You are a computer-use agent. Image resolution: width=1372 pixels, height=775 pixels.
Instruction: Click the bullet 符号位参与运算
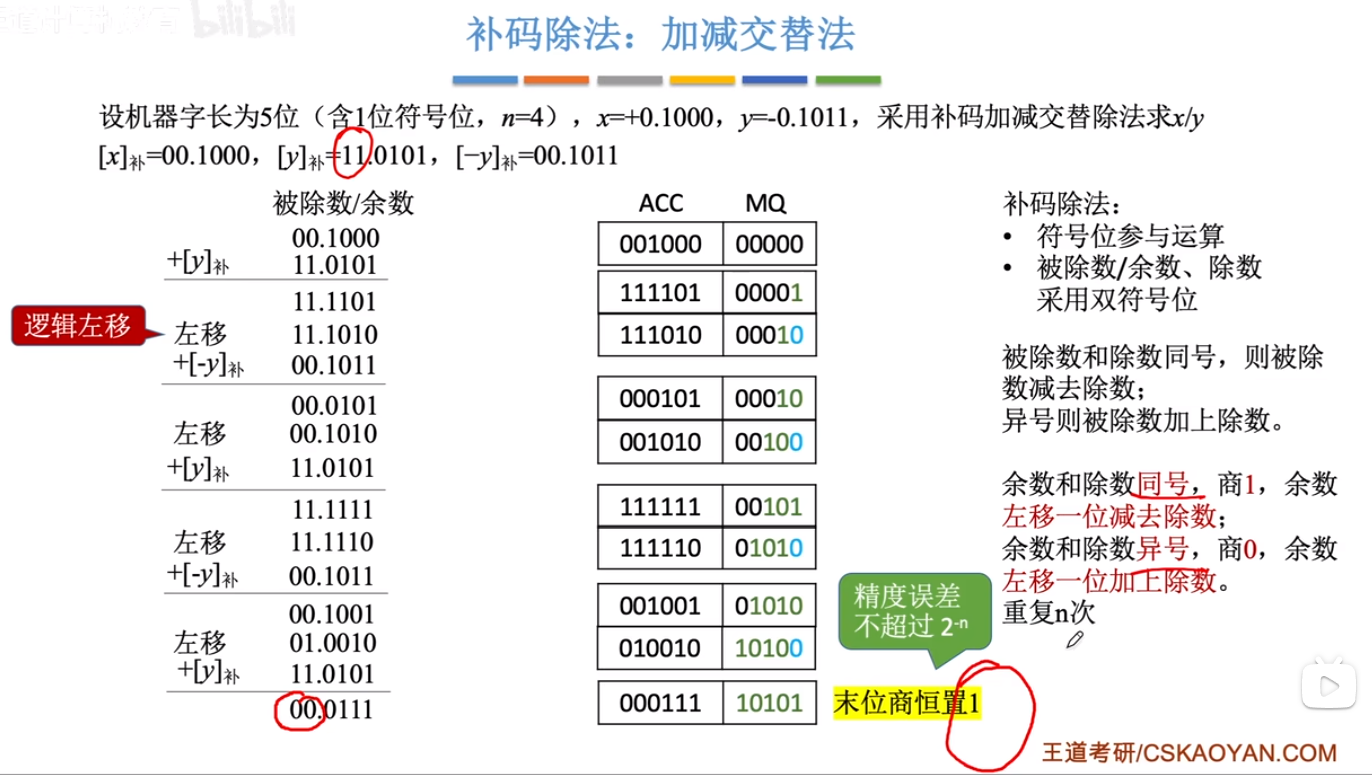click(x=1131, y=236)
